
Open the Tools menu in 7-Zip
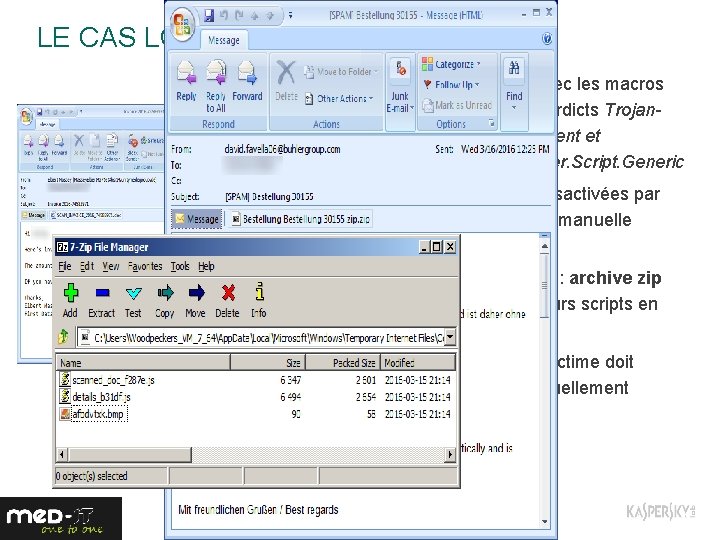coord(180,266)
